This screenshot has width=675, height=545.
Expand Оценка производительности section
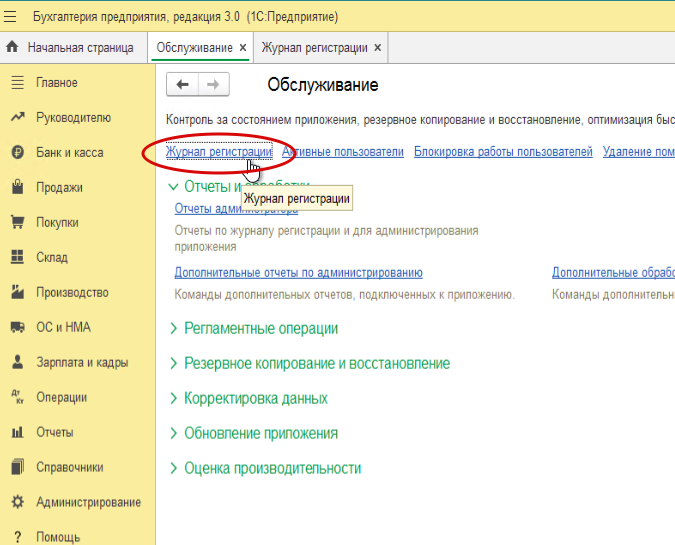(x=272, y=468)
